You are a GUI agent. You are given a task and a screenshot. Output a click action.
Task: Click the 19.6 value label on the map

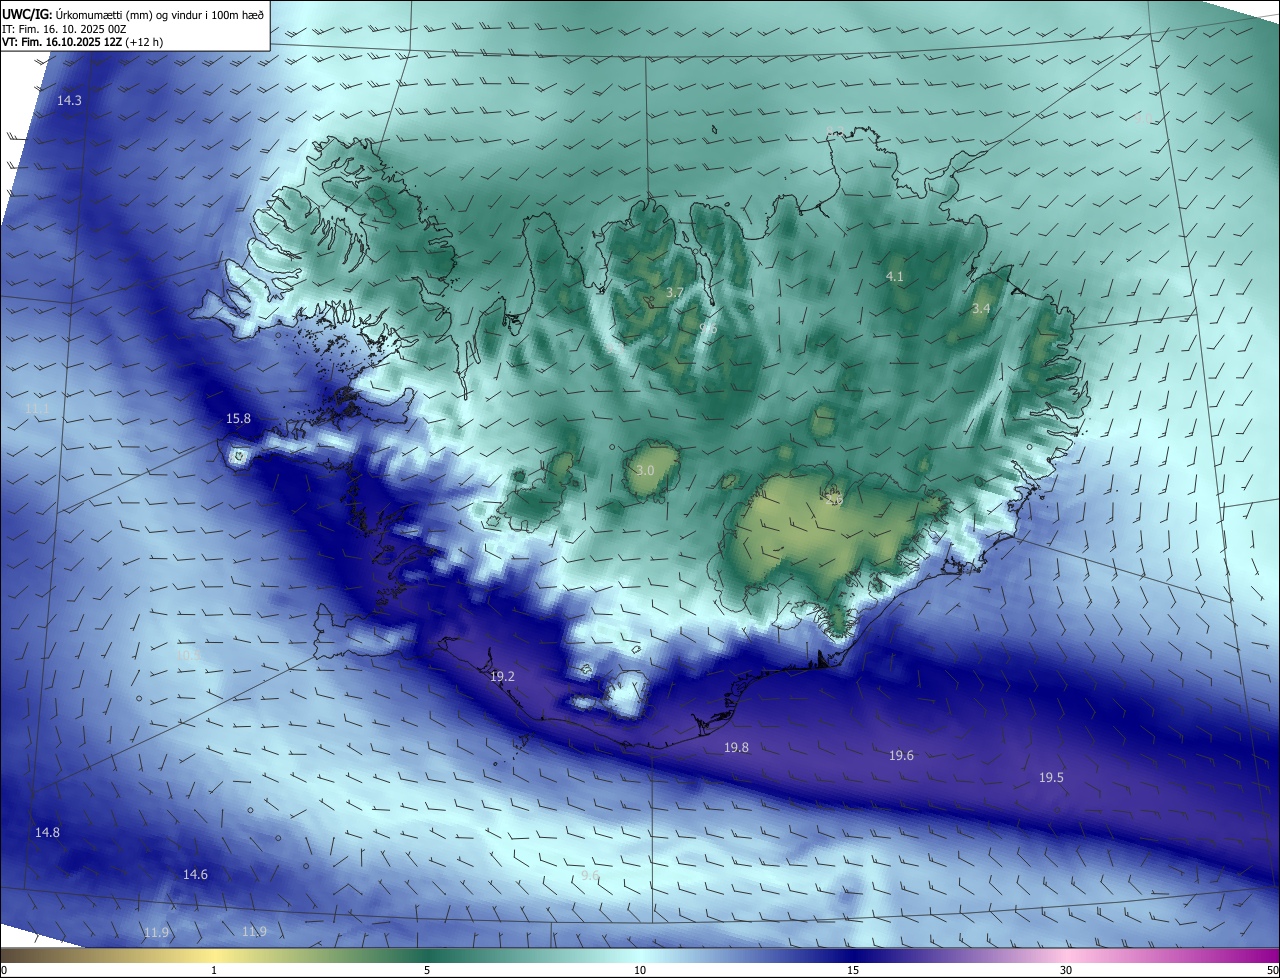[901, 756]
